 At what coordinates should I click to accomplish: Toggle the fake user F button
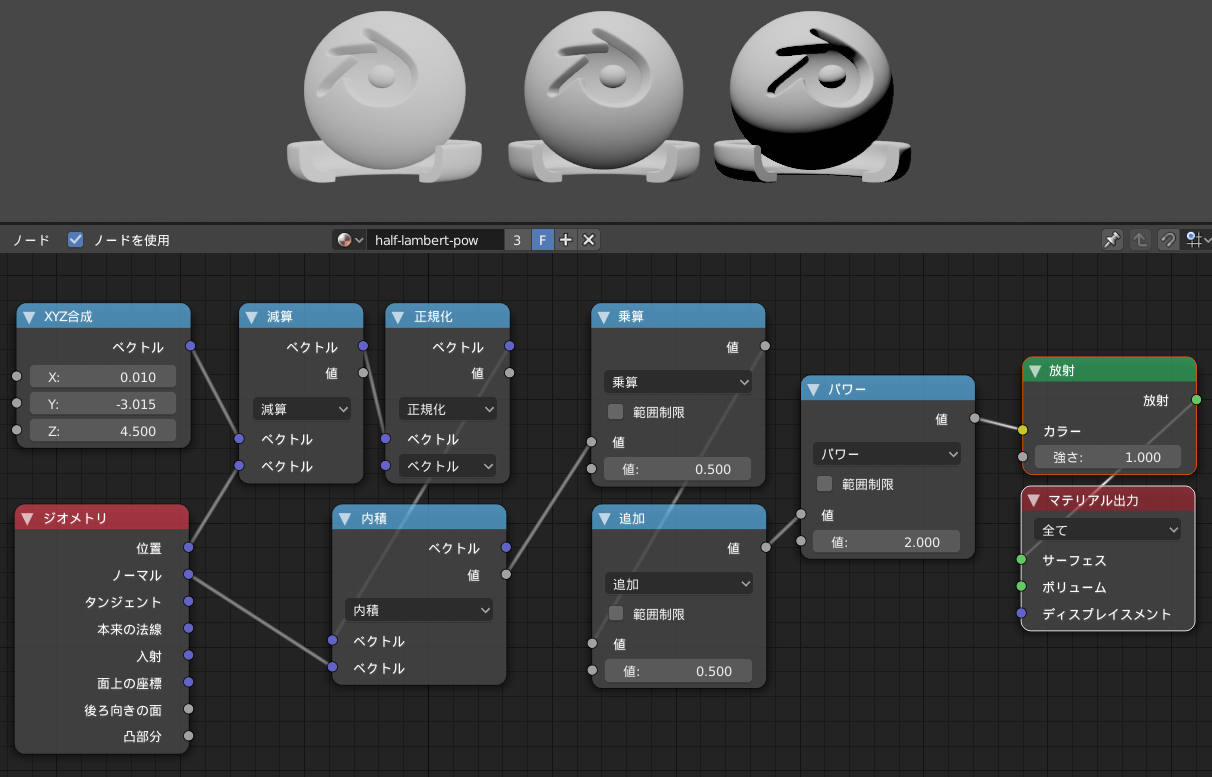coord(542,240)
